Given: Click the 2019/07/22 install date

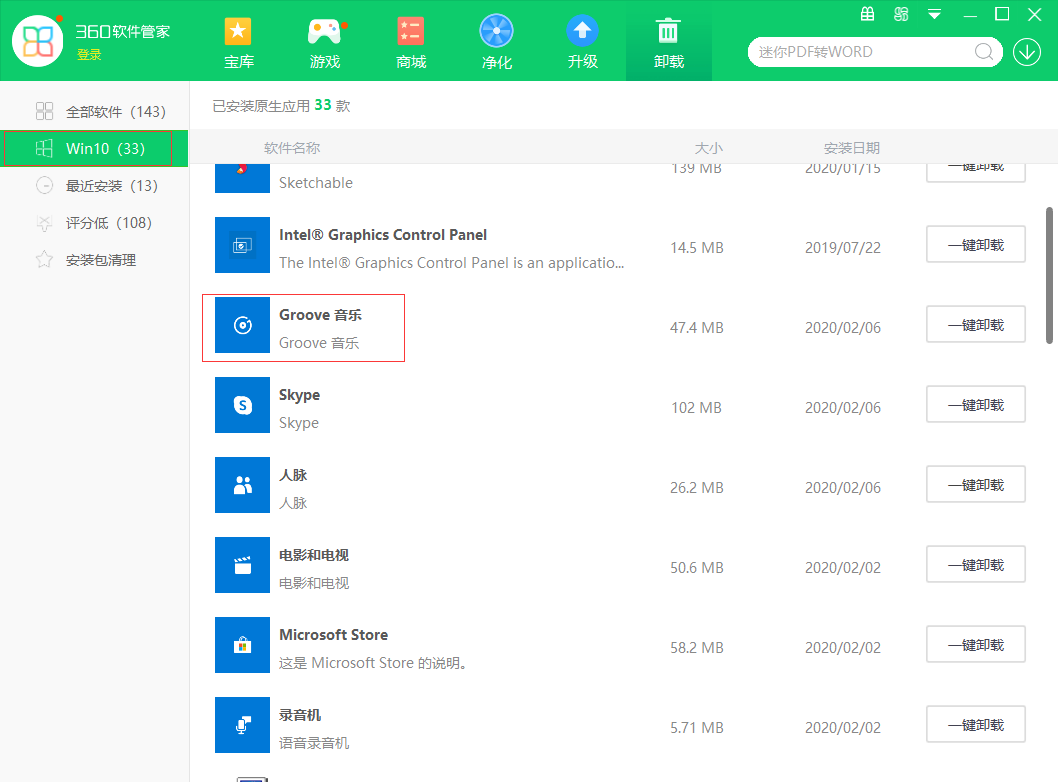Looking at the screenshot, I should pos(843,248).
